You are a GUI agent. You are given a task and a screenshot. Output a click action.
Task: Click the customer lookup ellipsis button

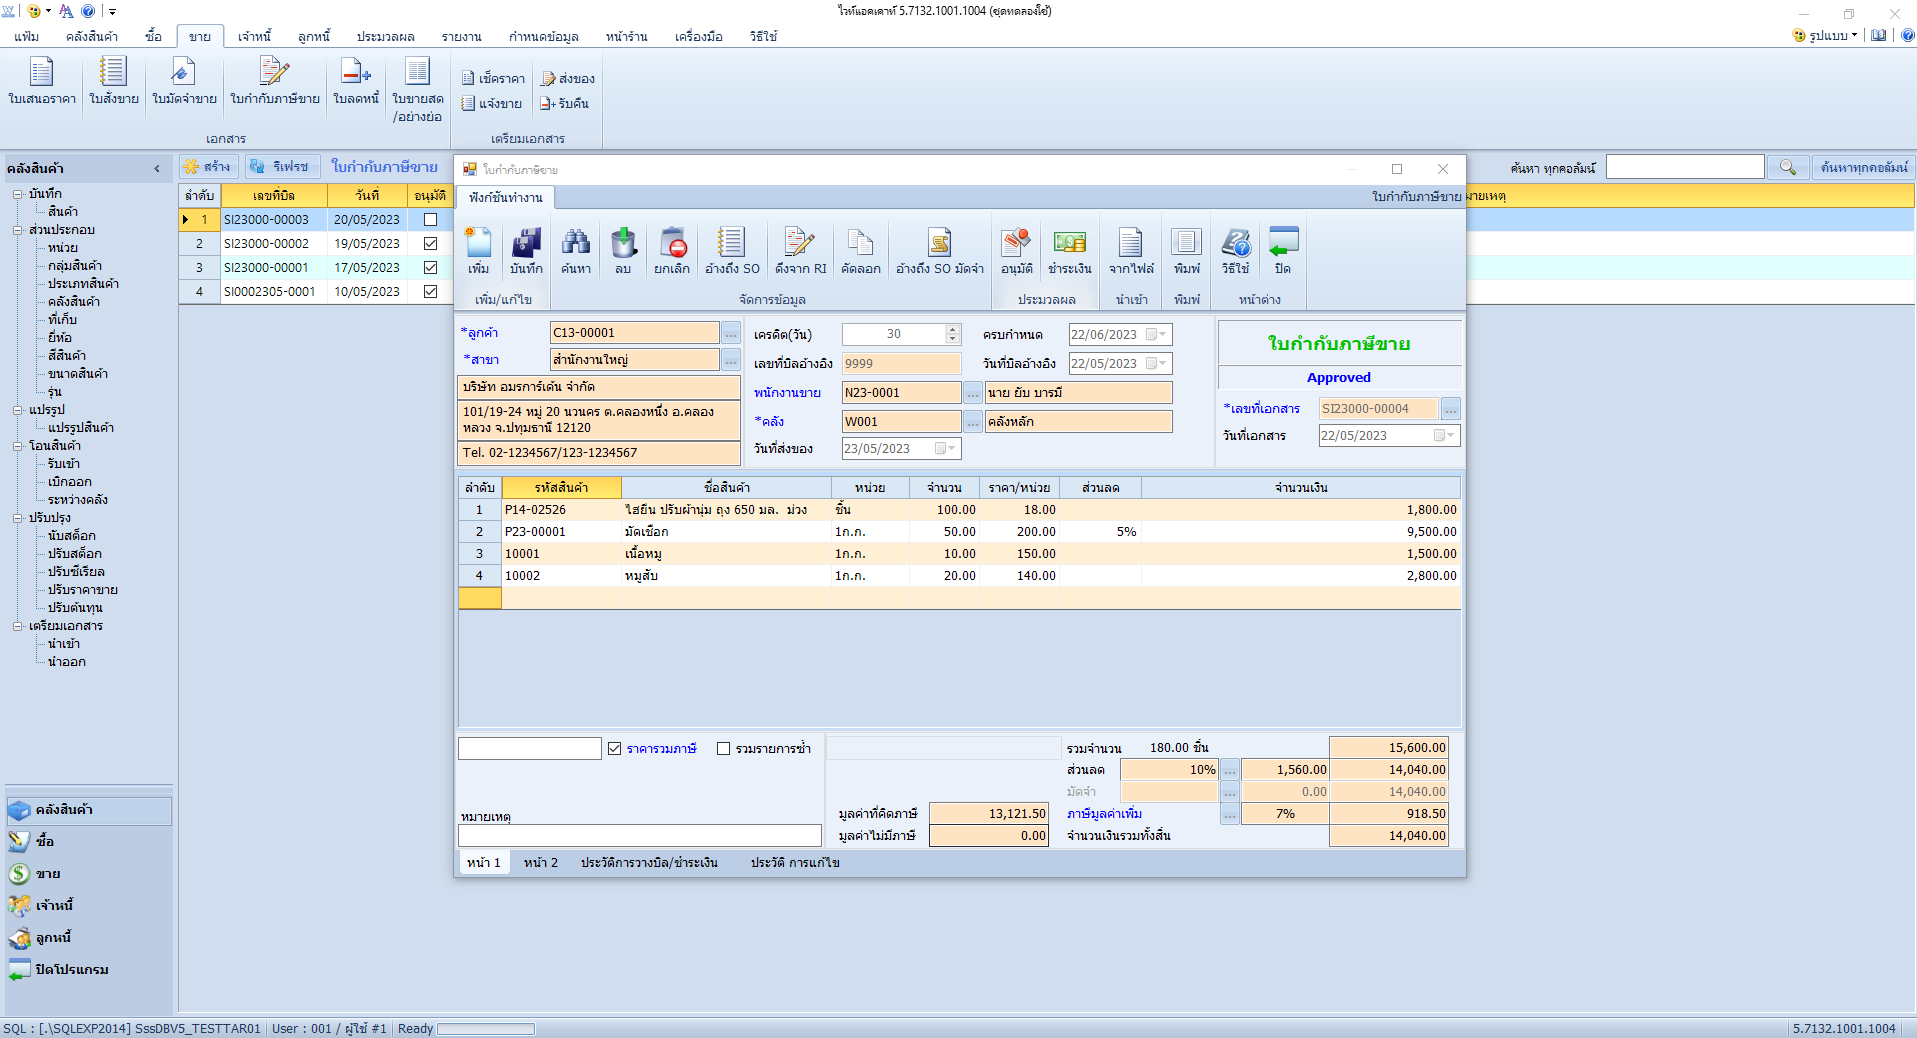pyautogui.click(x=731, y=333)
